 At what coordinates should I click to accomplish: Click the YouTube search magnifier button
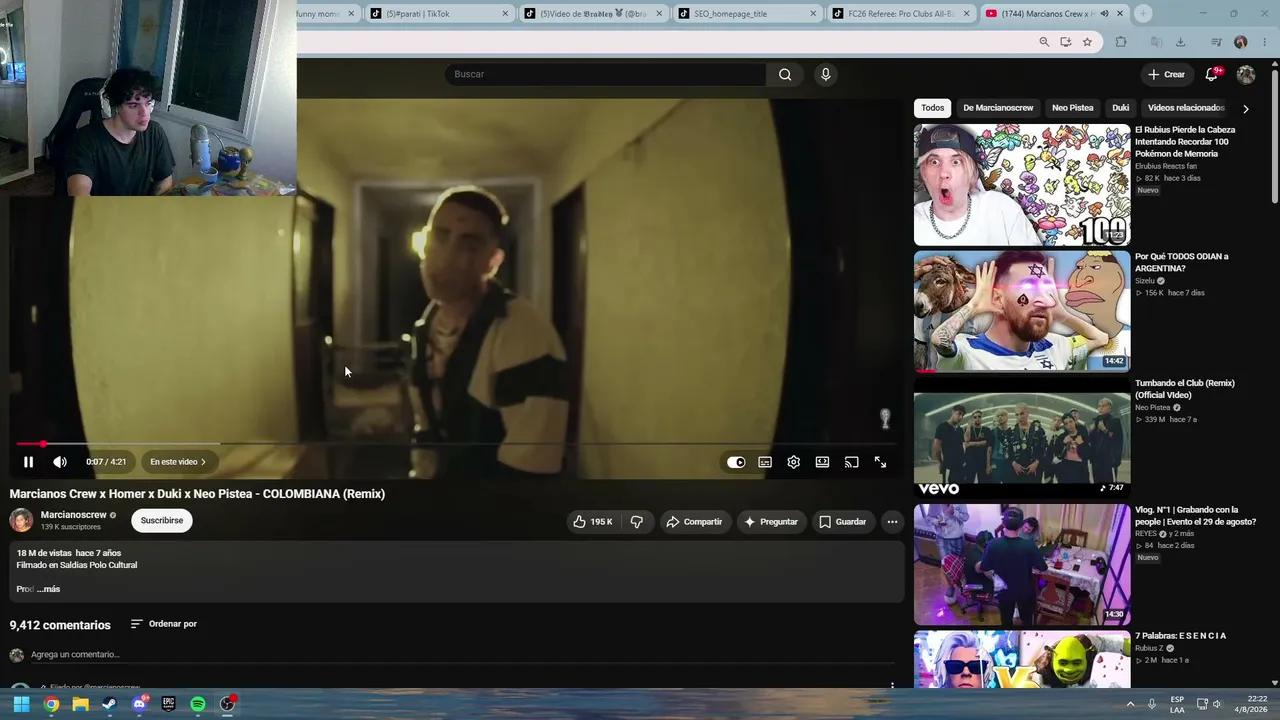(785, 74)
